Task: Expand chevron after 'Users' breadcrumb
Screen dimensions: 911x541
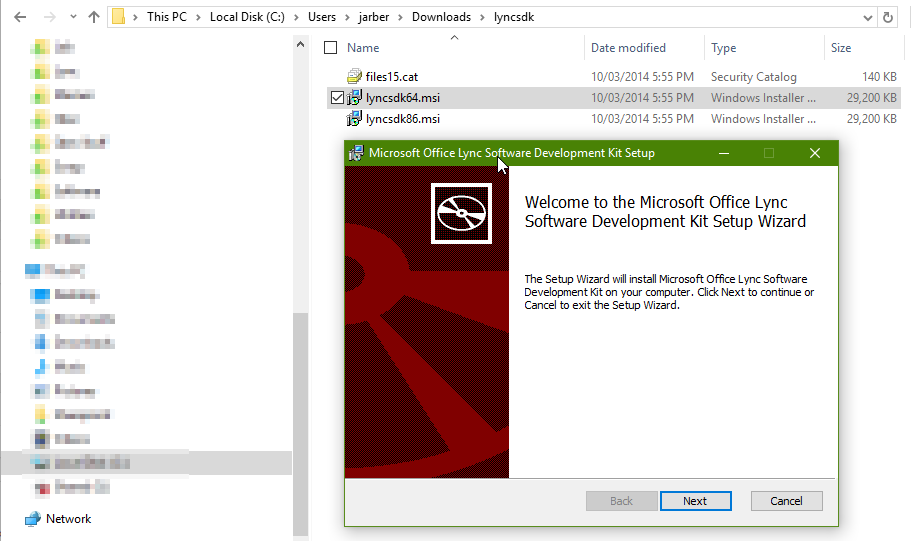Action: pos(347,17)
